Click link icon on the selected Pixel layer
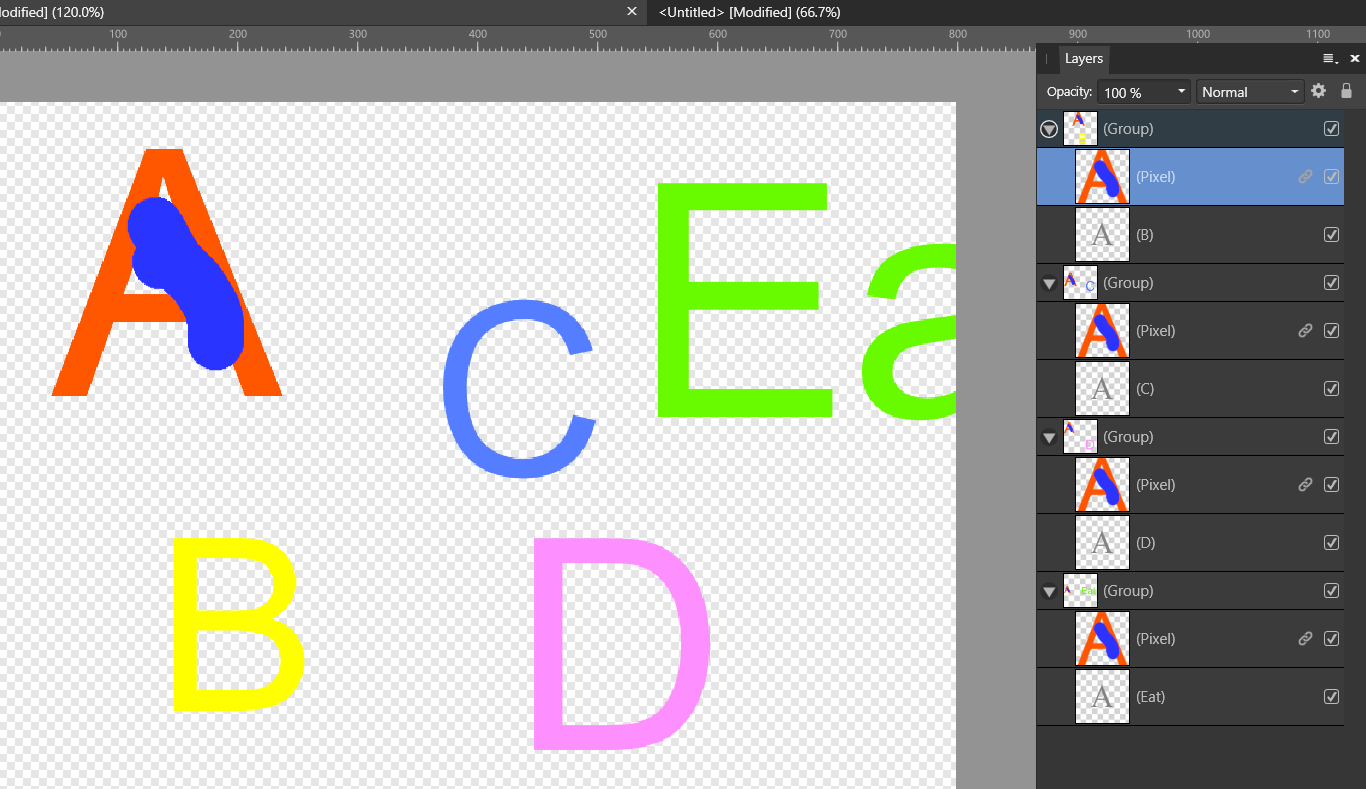 click(x=1305, y=177)
